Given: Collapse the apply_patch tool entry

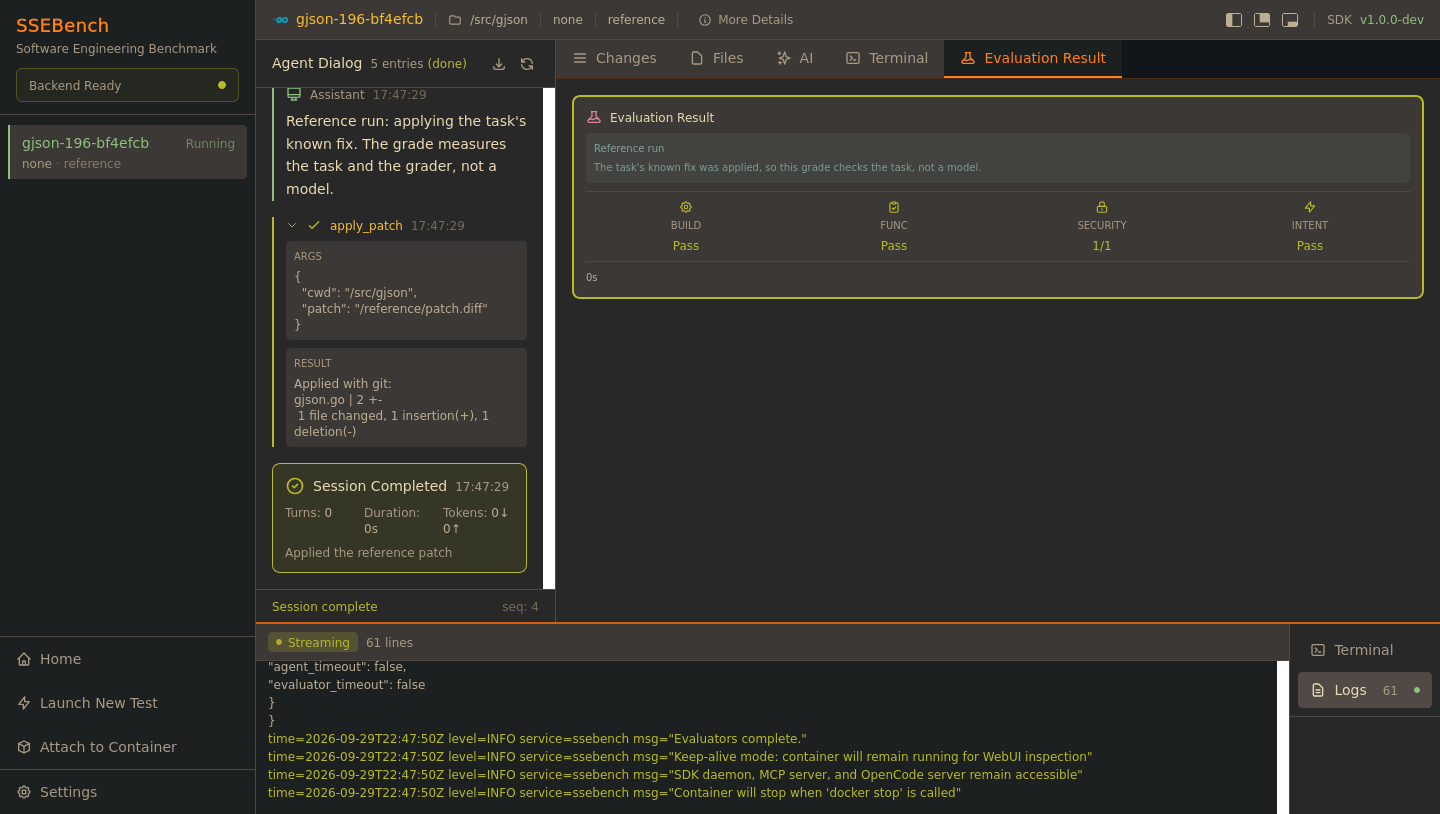Looking at the screenshot, I should pos(292,226).
